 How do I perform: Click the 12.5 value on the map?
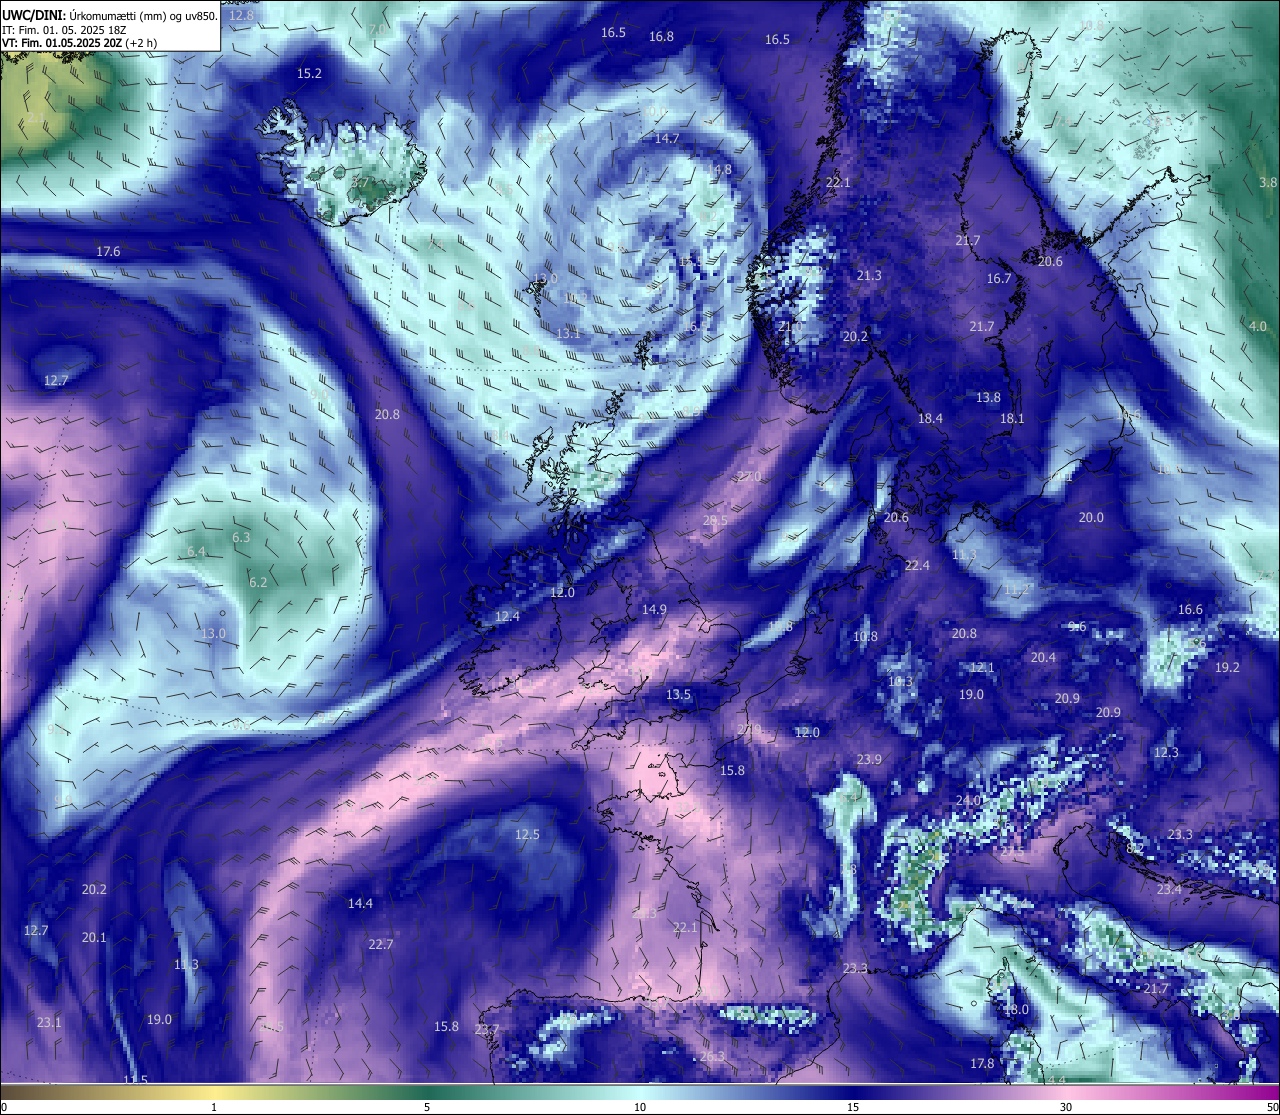pyautogui.click(x=527, y=835)
